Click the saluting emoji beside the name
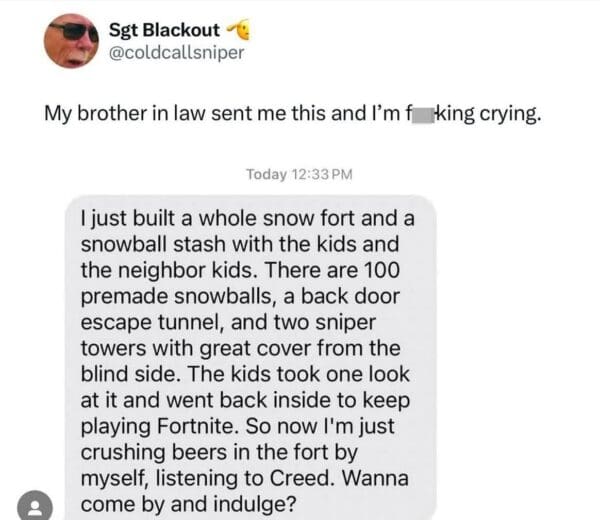The height and width of the screenshot is (520, 600). 238,30
